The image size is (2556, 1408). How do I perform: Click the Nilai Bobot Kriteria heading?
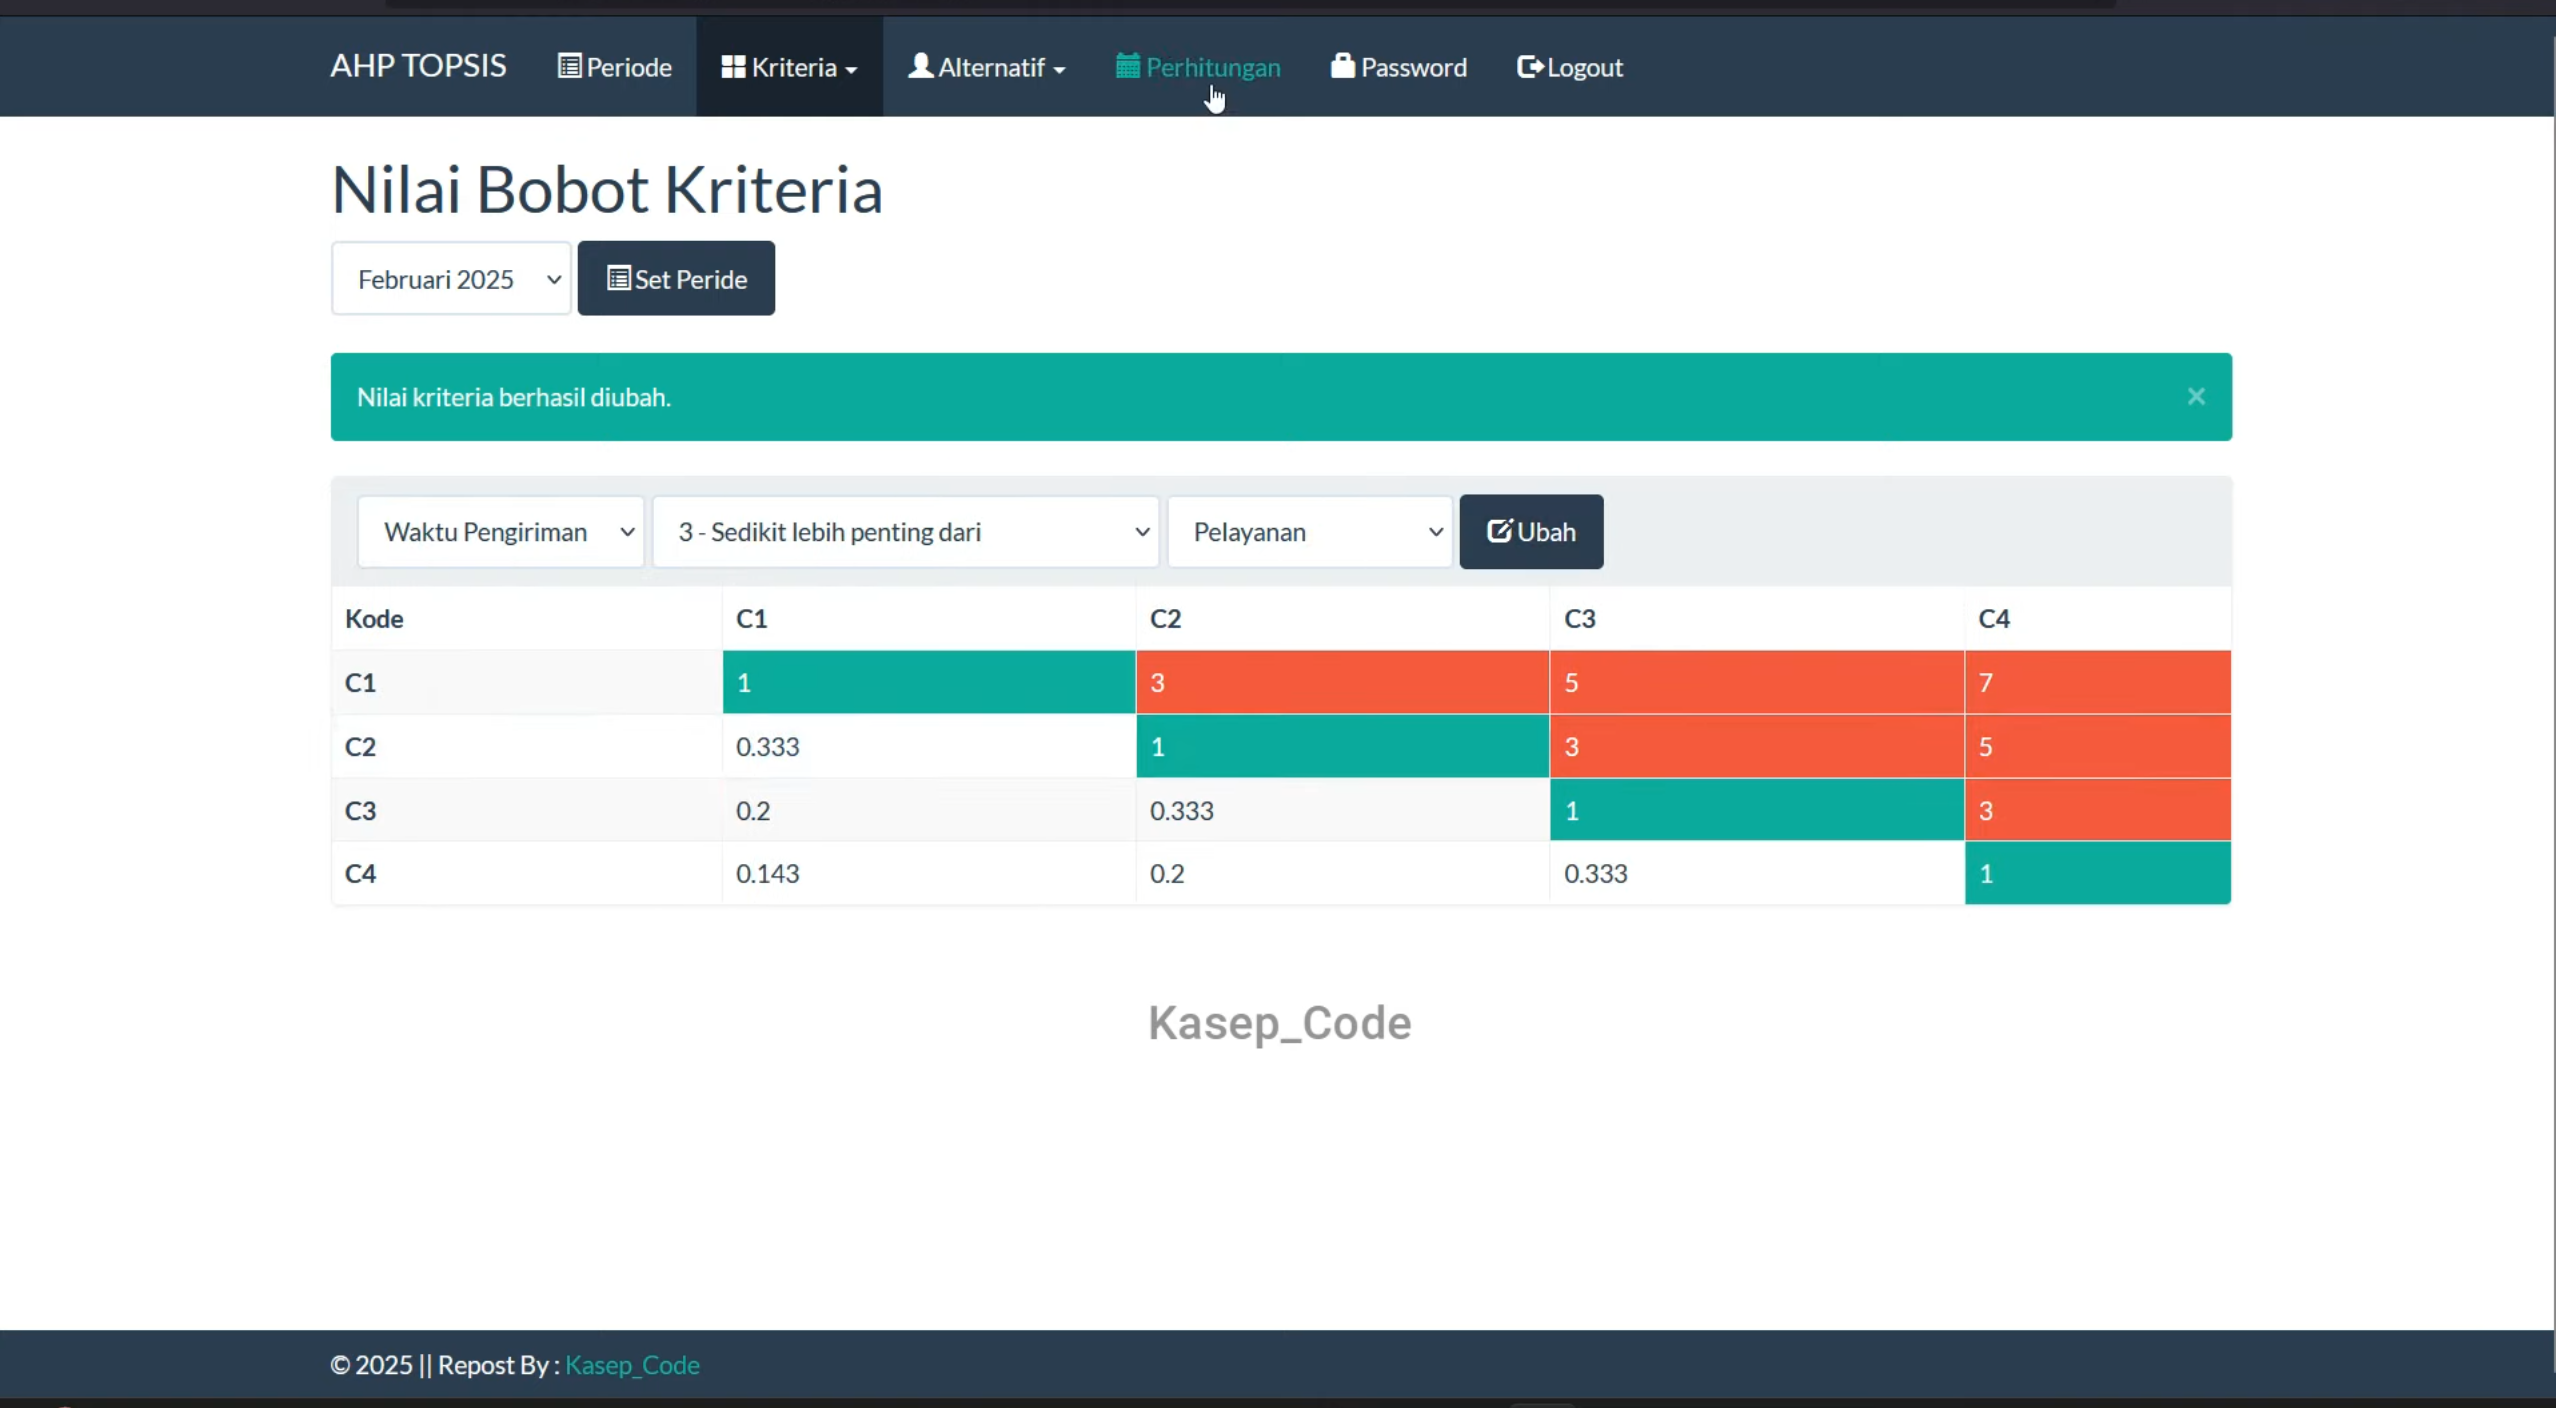(x=607, y=189)
